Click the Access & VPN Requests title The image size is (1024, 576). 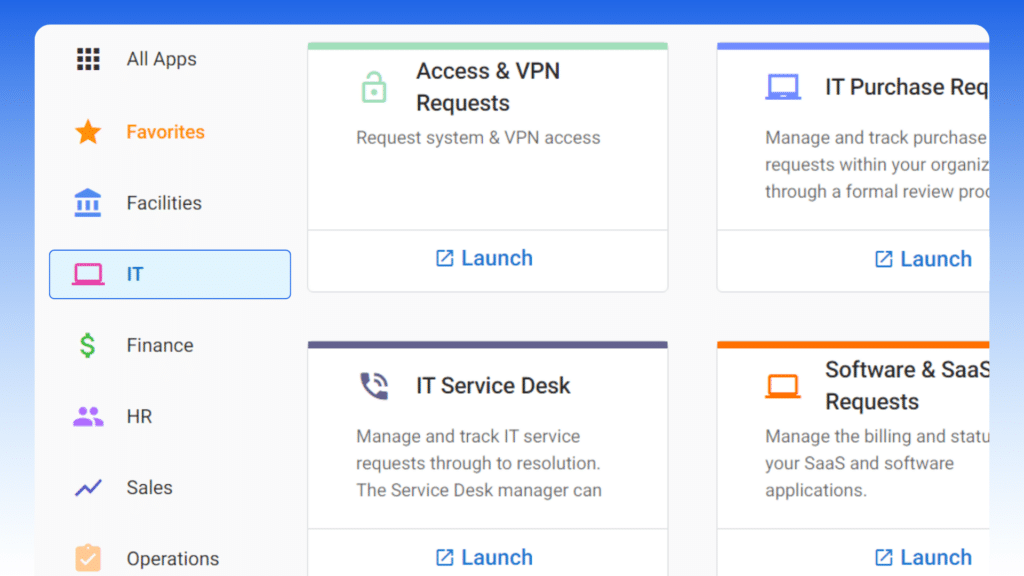488,87
